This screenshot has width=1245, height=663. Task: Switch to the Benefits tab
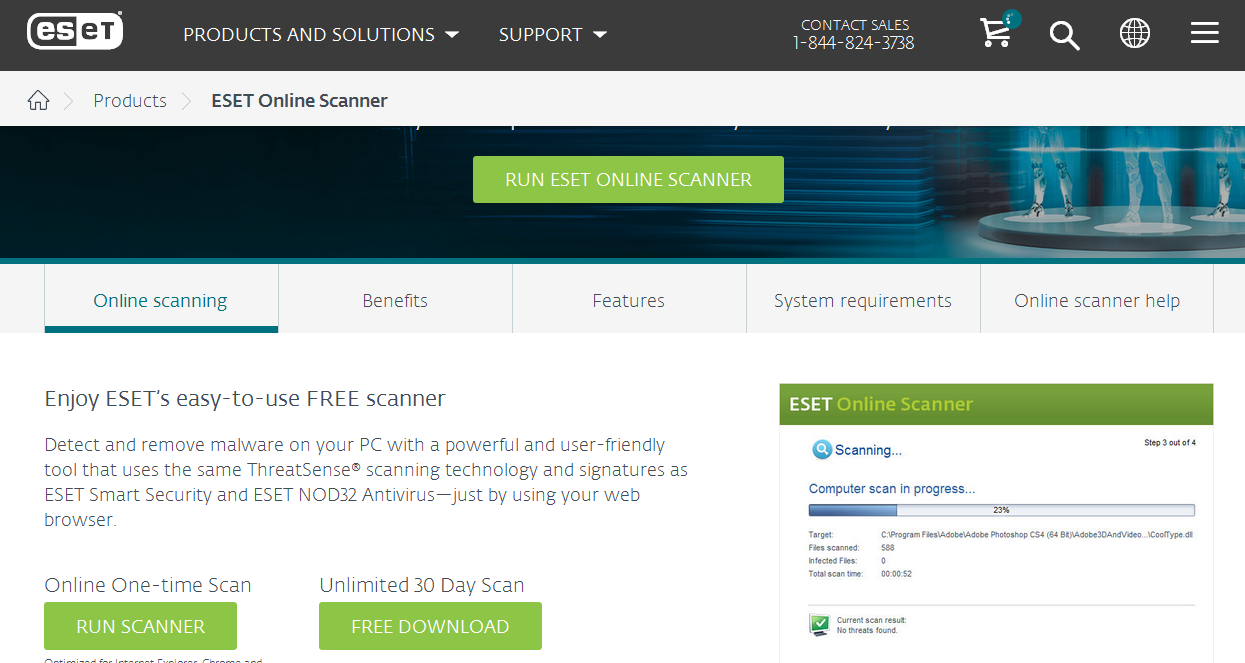pyautogui.click(x=395, y=301)
